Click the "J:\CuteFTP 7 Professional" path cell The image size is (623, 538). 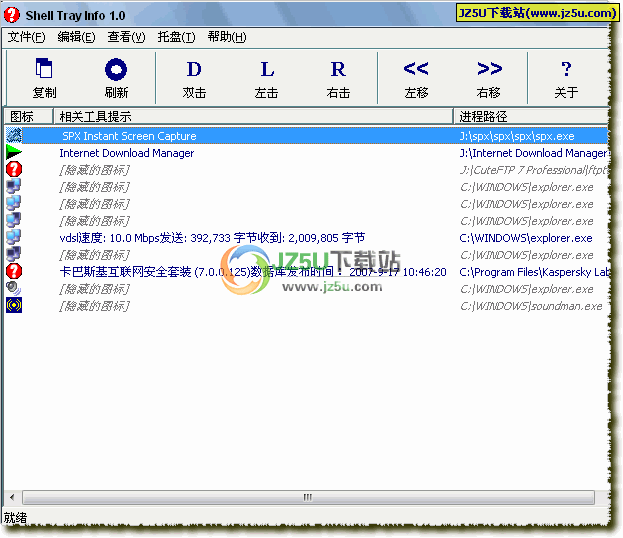534,170
